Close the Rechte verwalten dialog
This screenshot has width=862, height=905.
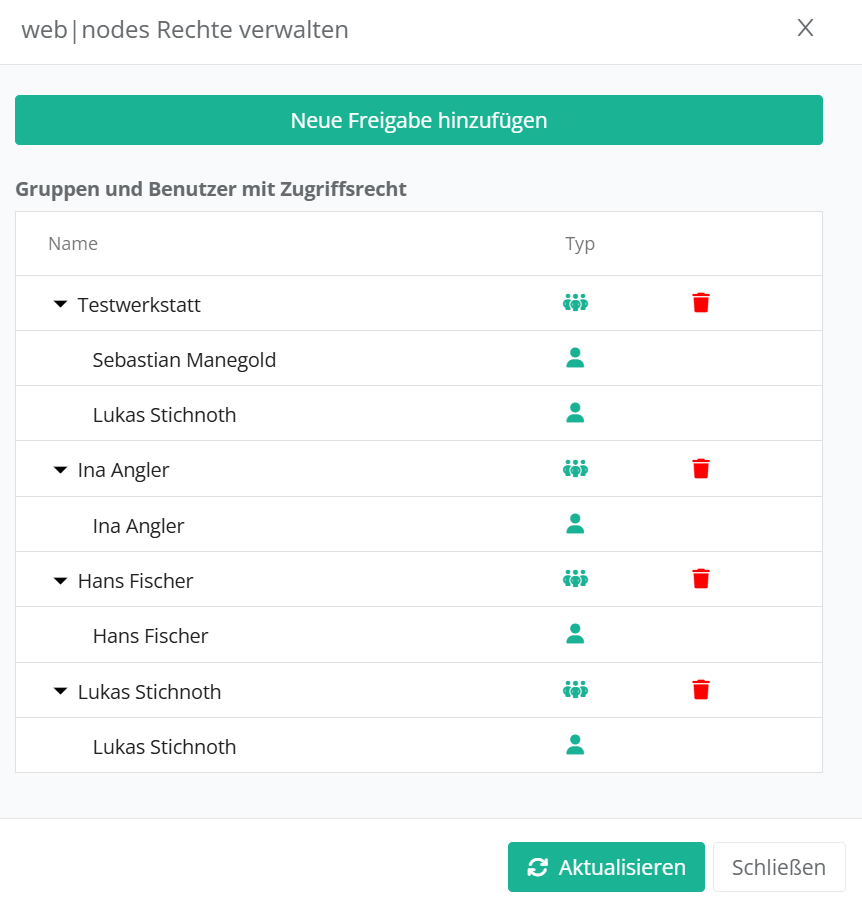805,28
